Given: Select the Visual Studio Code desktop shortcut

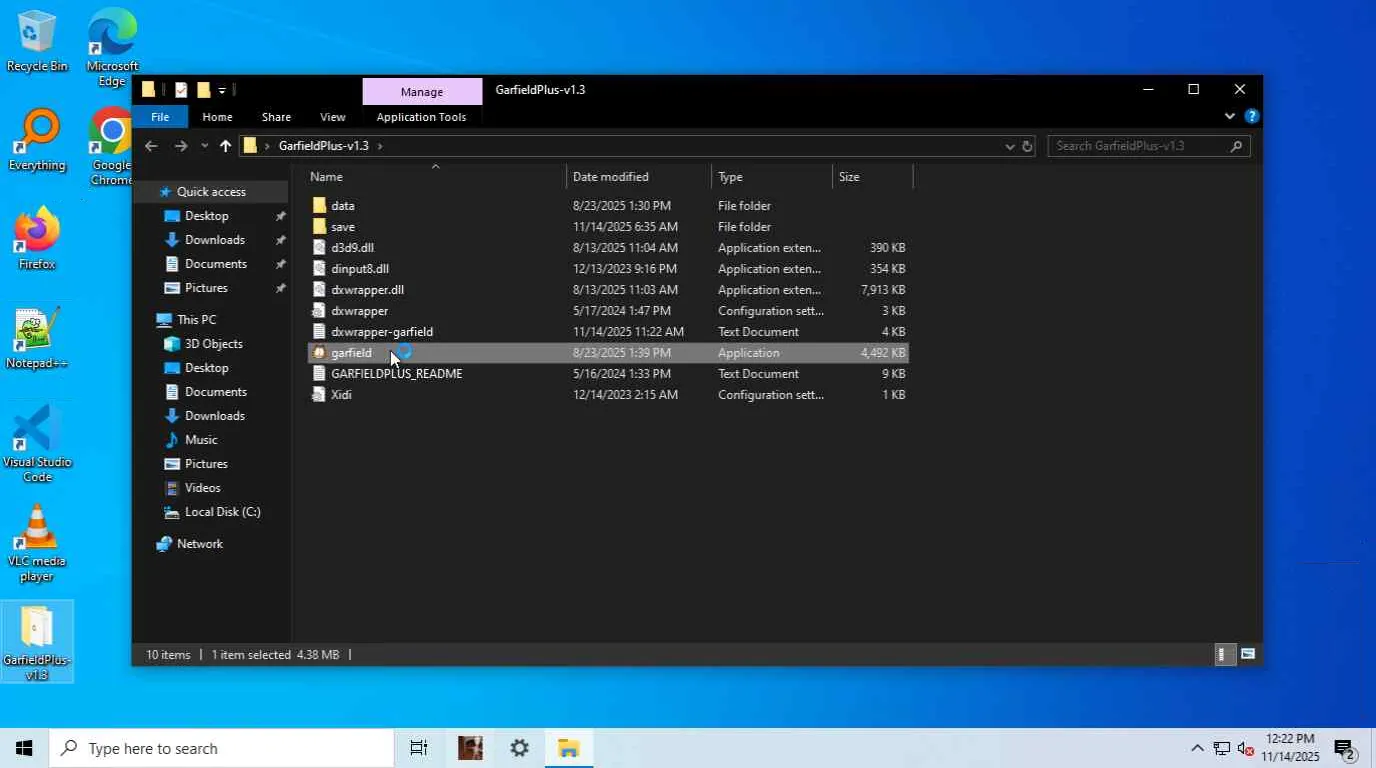Looking at the screenshot, I should coord(37,444).
